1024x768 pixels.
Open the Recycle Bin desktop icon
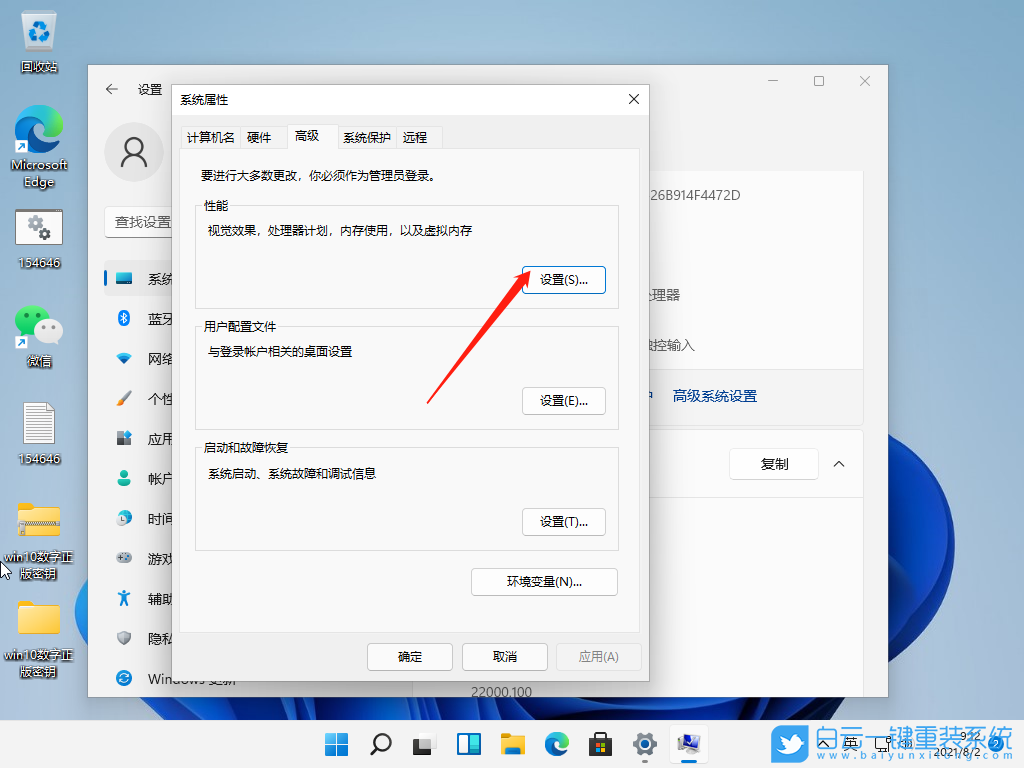[x=38, y=30]
